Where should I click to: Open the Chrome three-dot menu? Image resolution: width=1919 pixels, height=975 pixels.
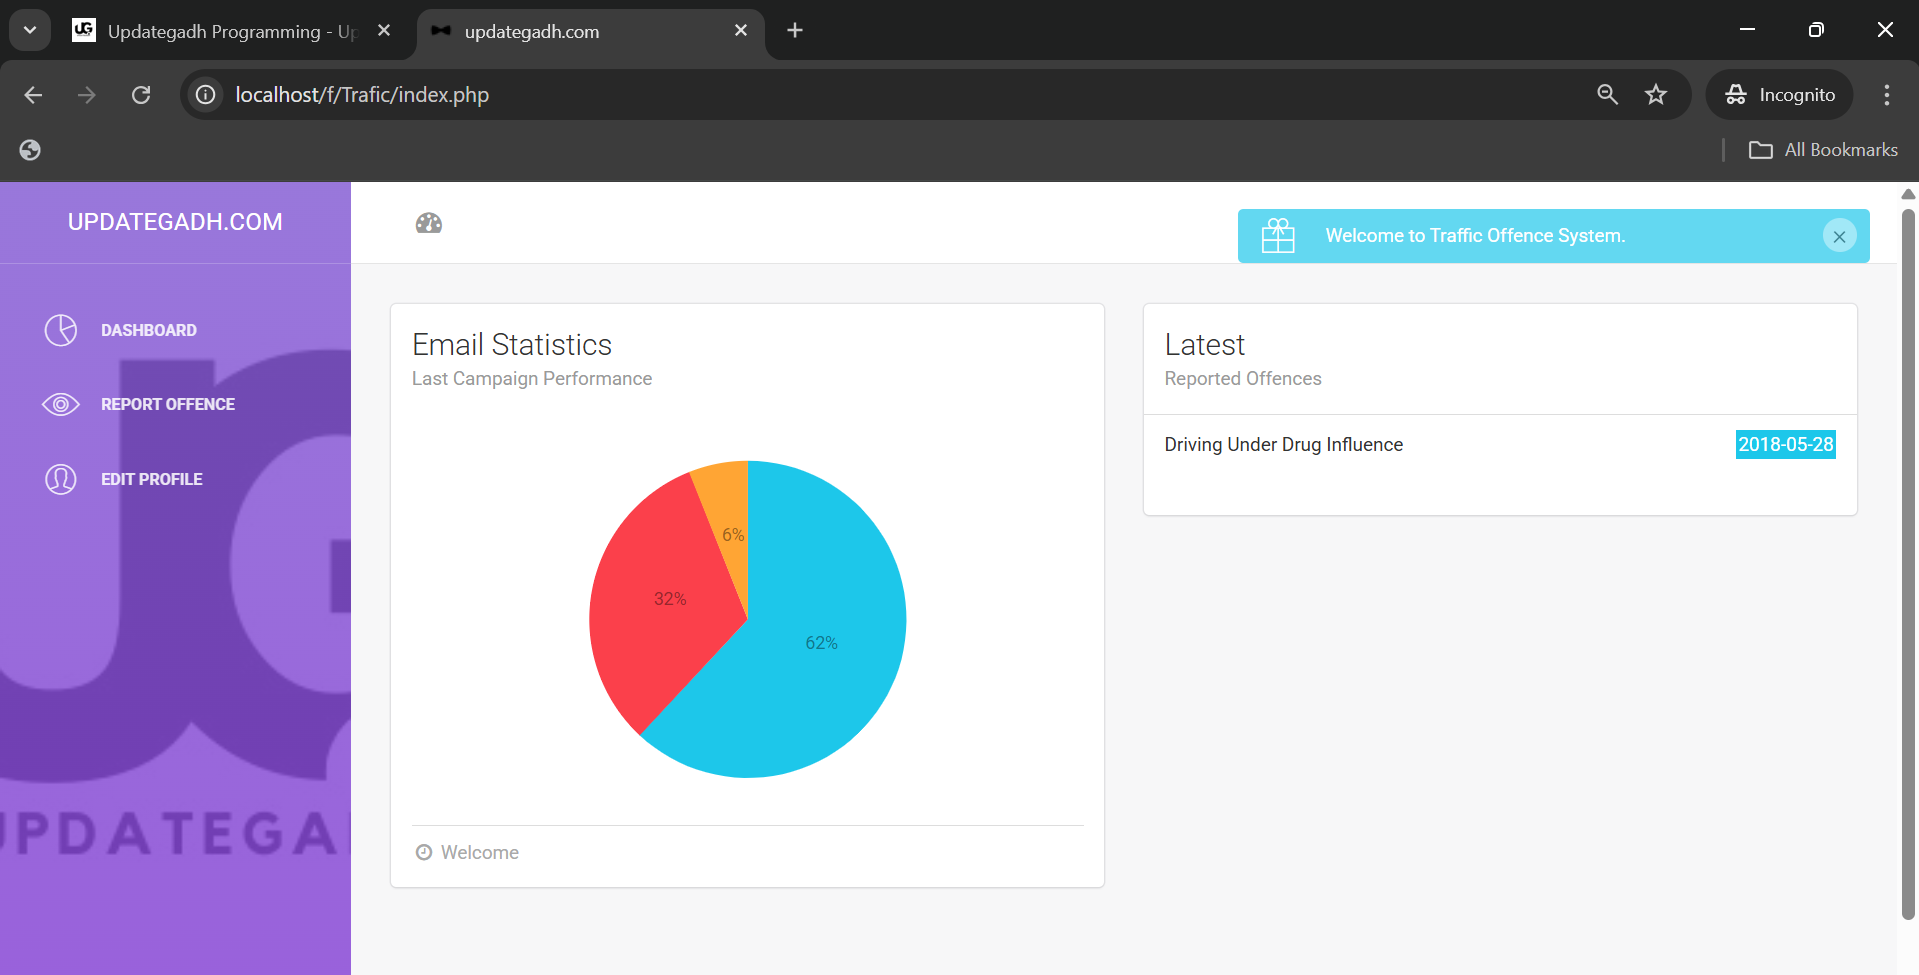(1886, 95)
